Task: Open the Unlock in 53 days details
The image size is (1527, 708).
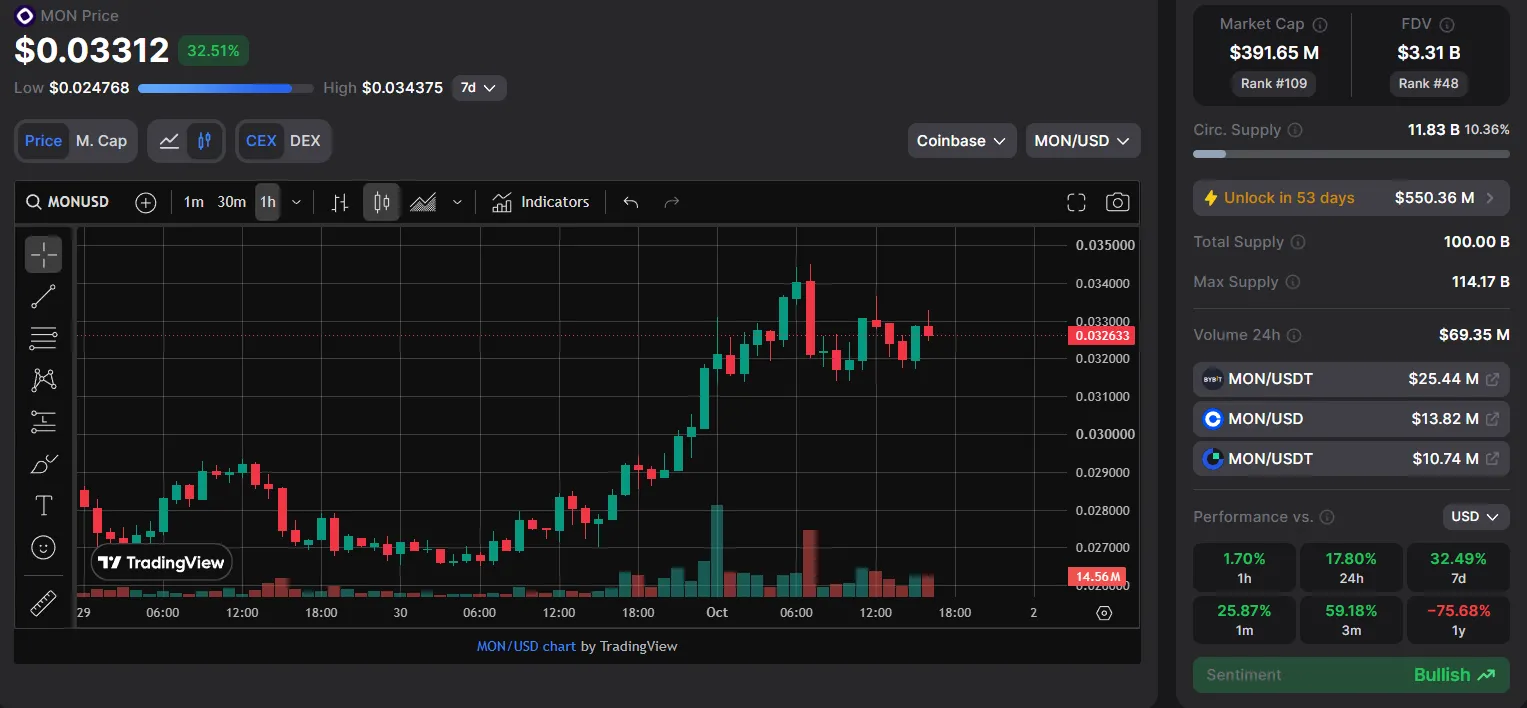Action: coord(1351,198)
